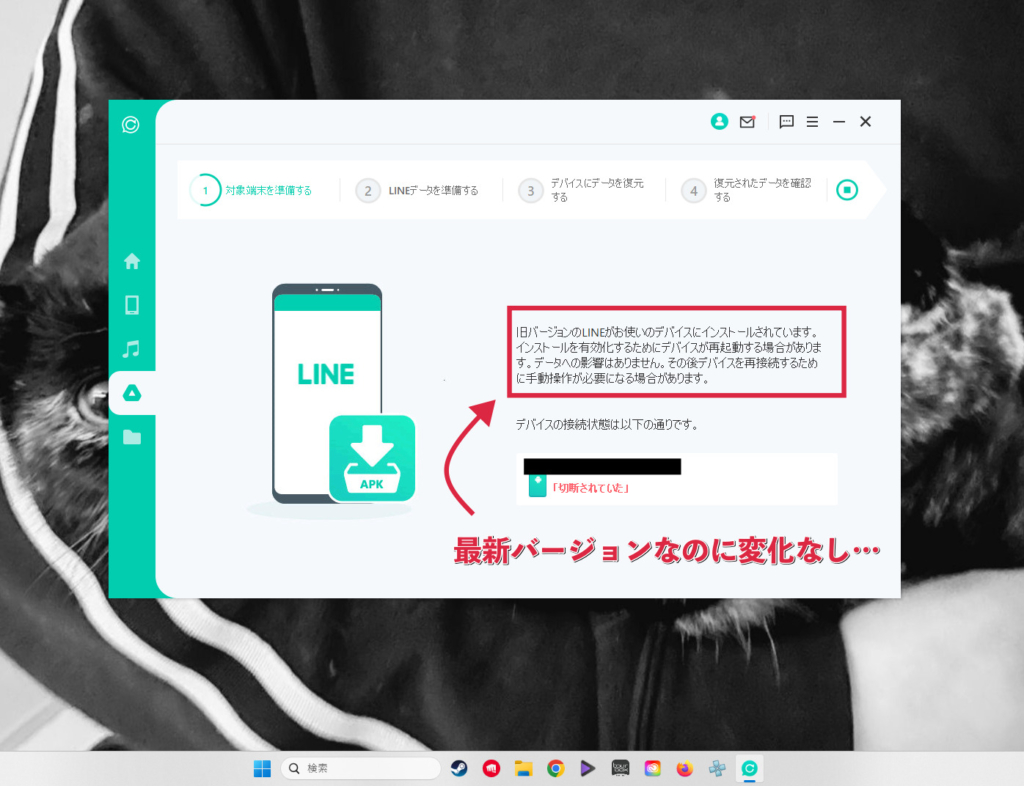Click the LINE APK download illustration

pyautogui.click(x=371, y=458)
